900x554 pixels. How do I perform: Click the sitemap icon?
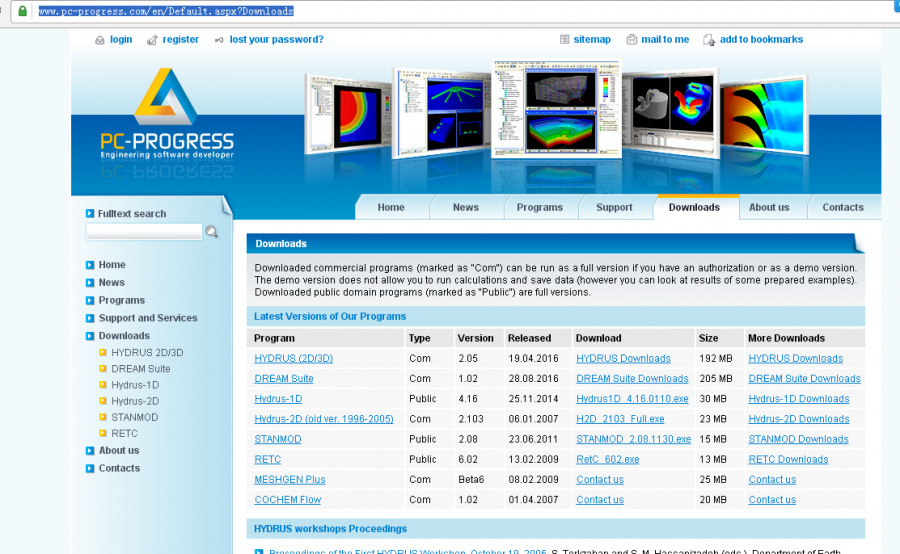[565, 40]
